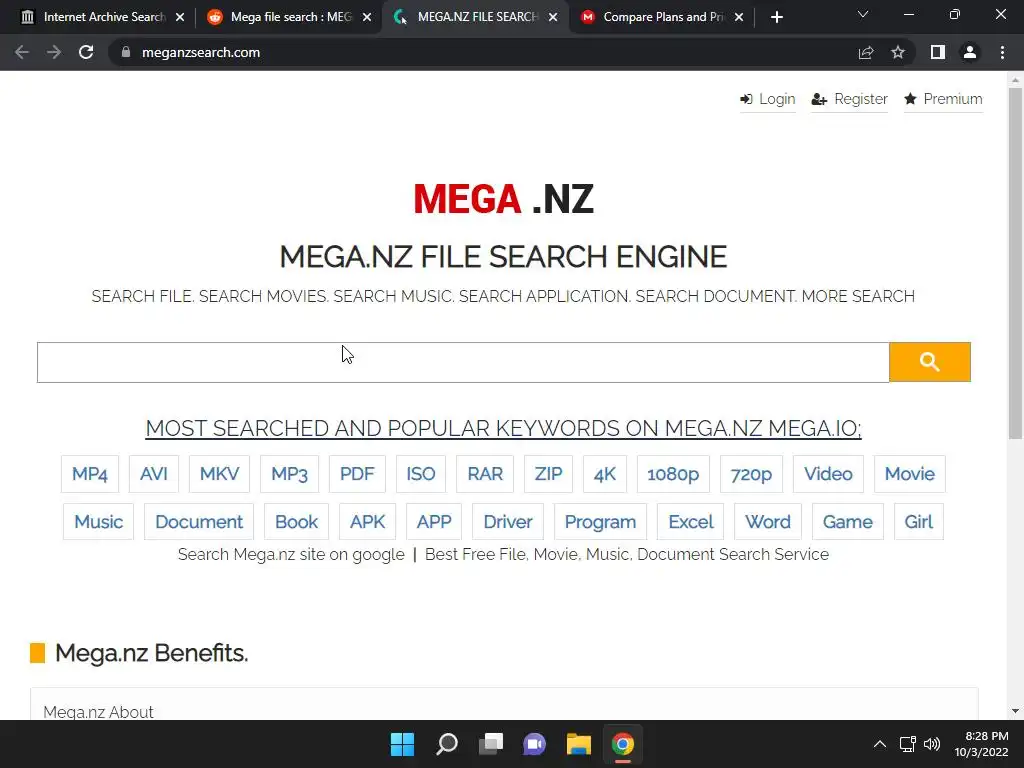Choose the Program keyword
The height and width of the screenshot is (768, 1024).
(600, 522)
